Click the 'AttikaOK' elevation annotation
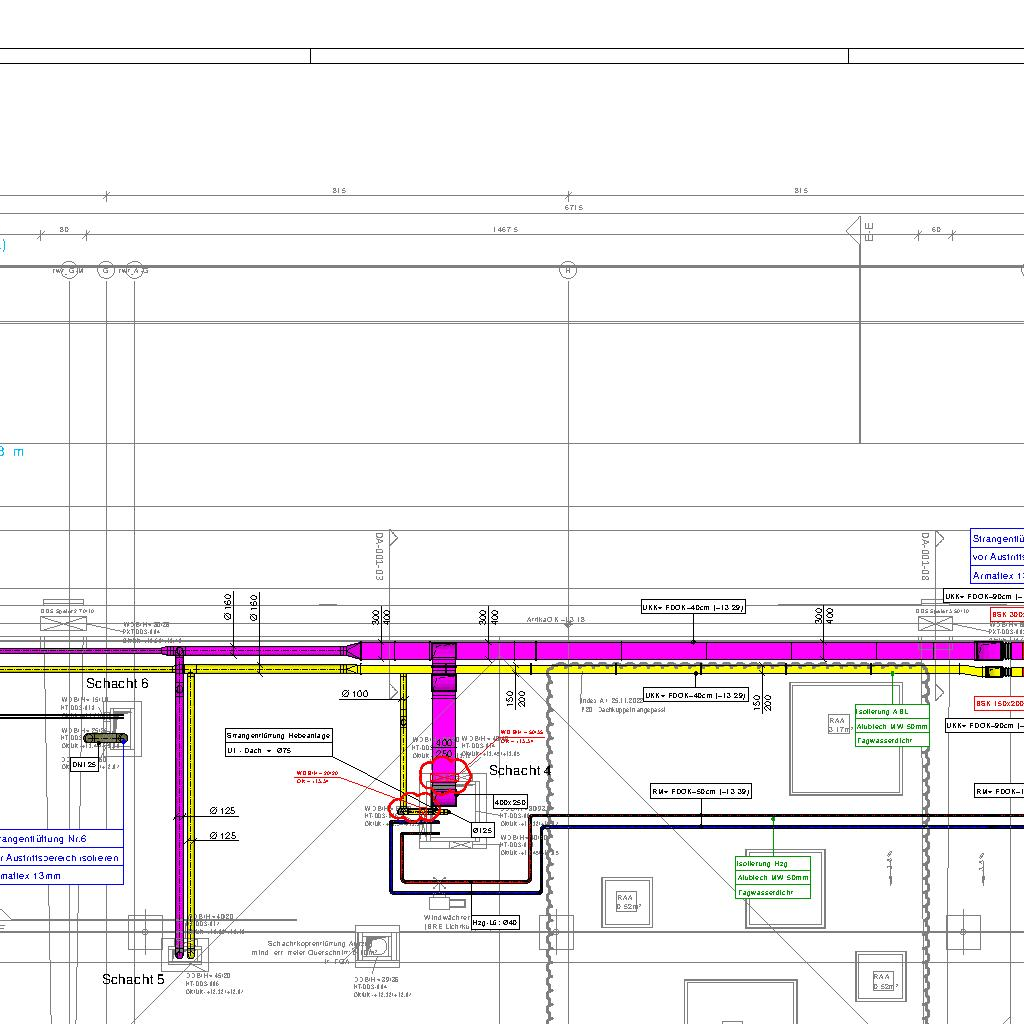Image resolution: width=1024 pixels, height=1024 pixels. coord(556,620)
